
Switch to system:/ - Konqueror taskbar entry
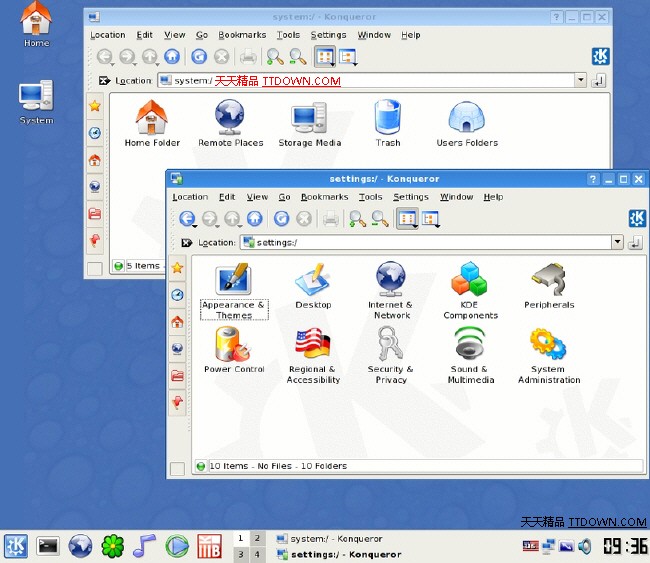pyautogui.click(x=330, y=539)
